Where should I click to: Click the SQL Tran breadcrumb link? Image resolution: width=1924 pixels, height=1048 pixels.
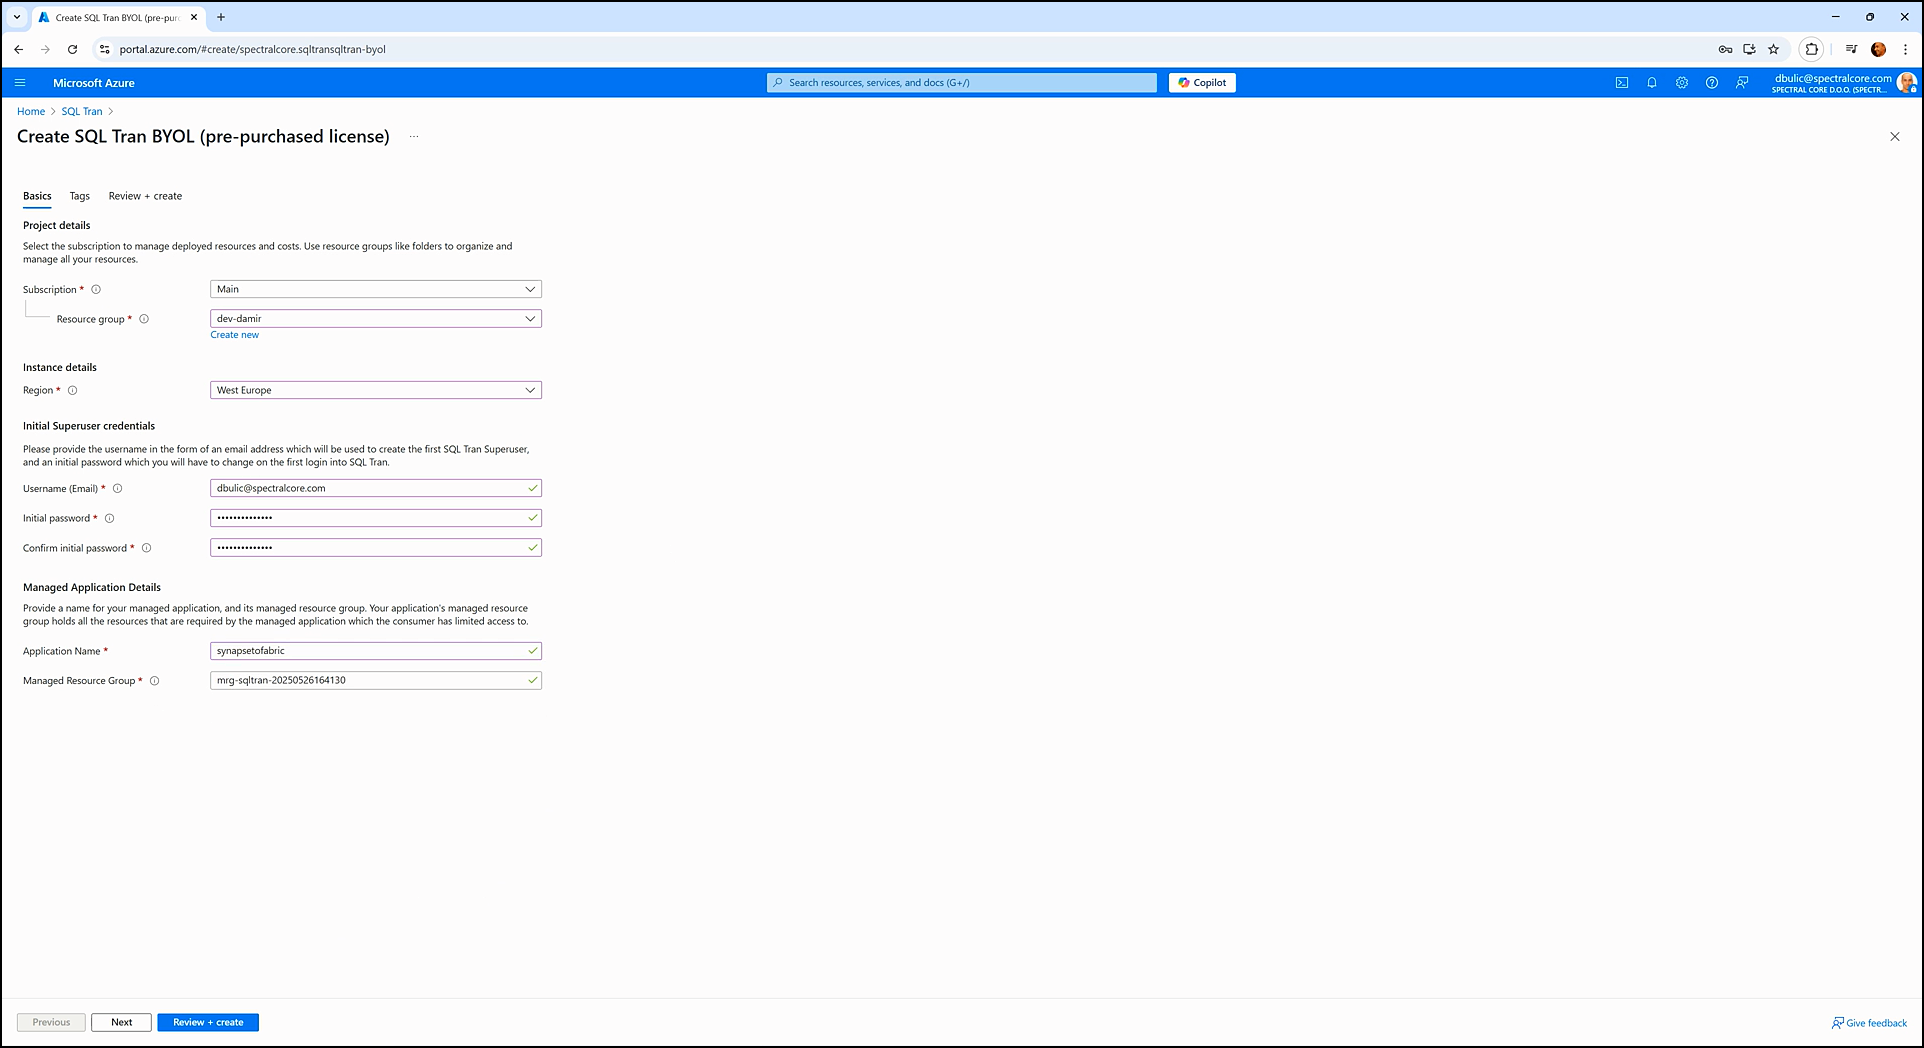(82, 112)
